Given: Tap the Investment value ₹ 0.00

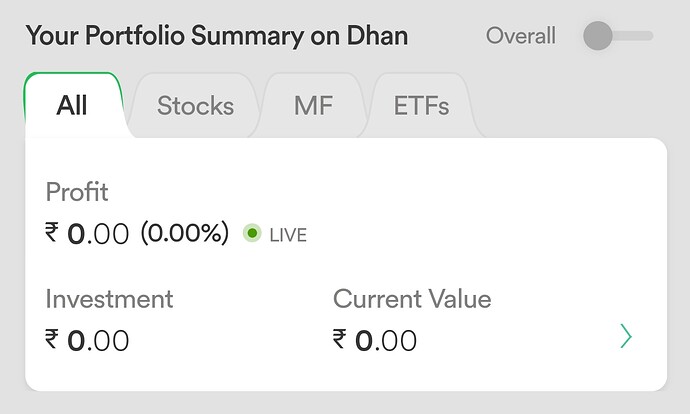Looking at the screenshot, I should [x=87, y=340].
